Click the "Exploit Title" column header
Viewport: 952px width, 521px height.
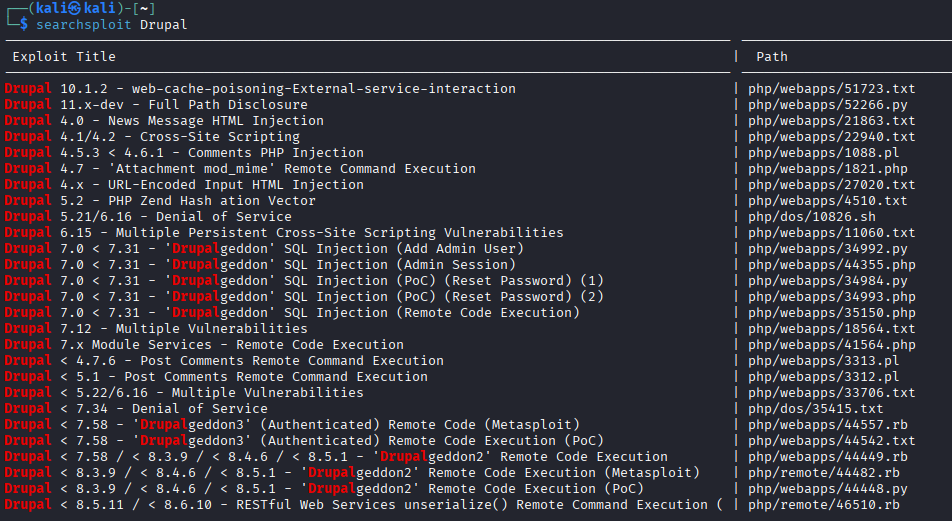[x=64, y=57]
